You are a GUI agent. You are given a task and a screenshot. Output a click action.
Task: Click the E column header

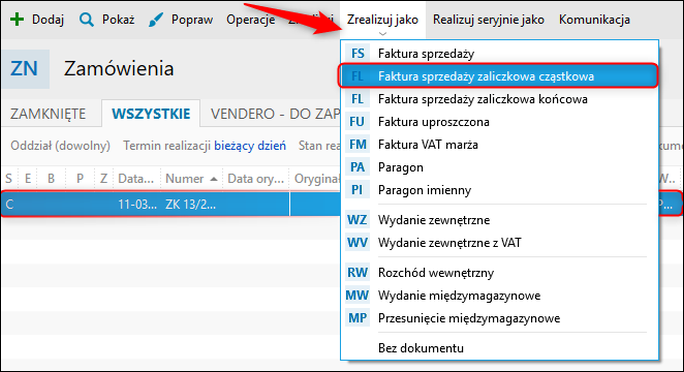(28, 179)
